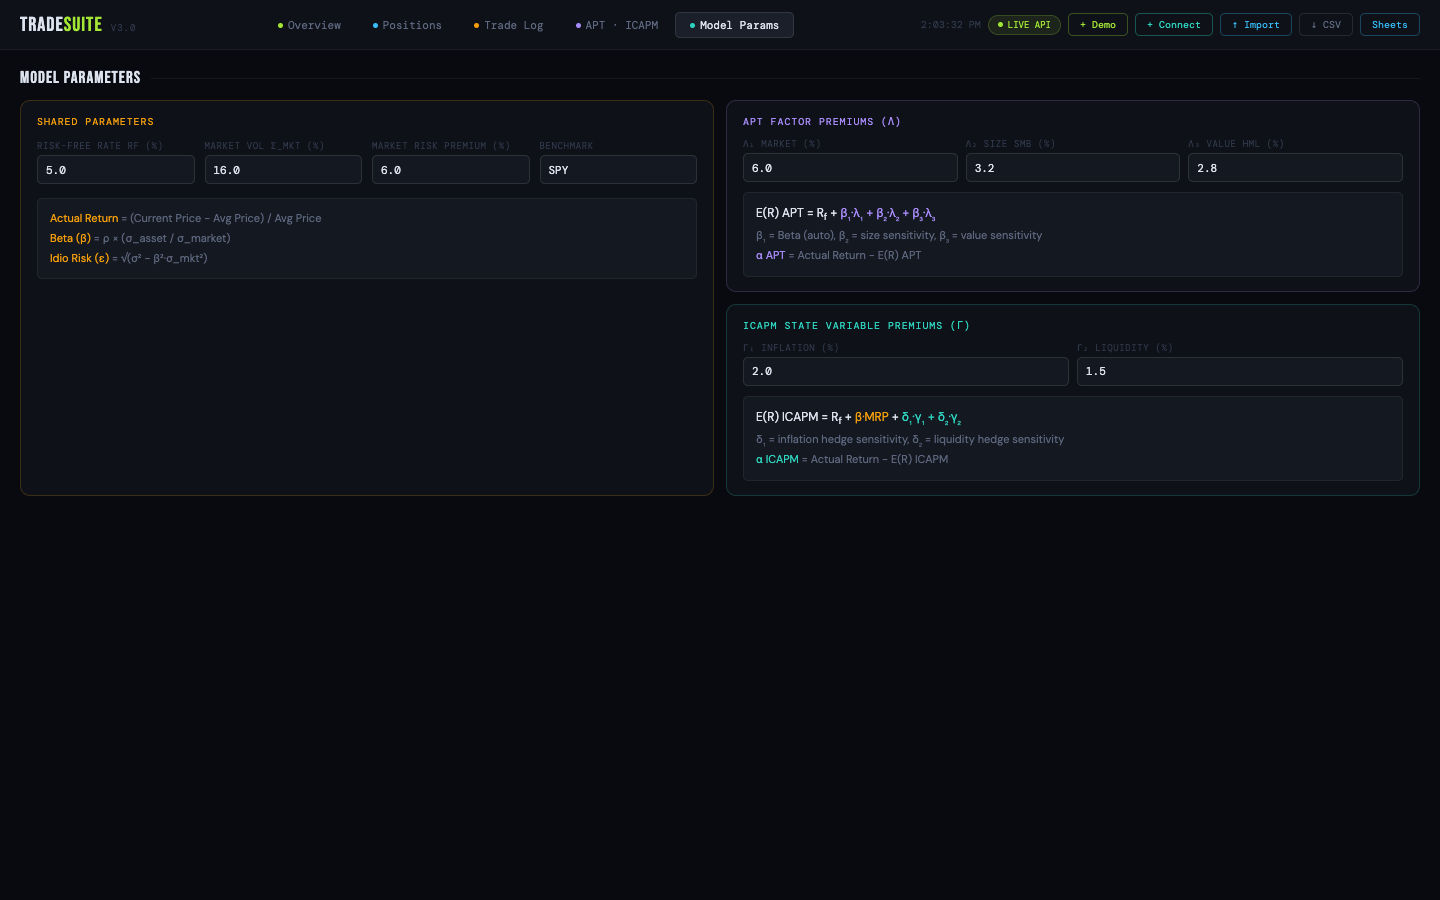
Task: Click the α APT formula line
Action: tap(839, 255)
